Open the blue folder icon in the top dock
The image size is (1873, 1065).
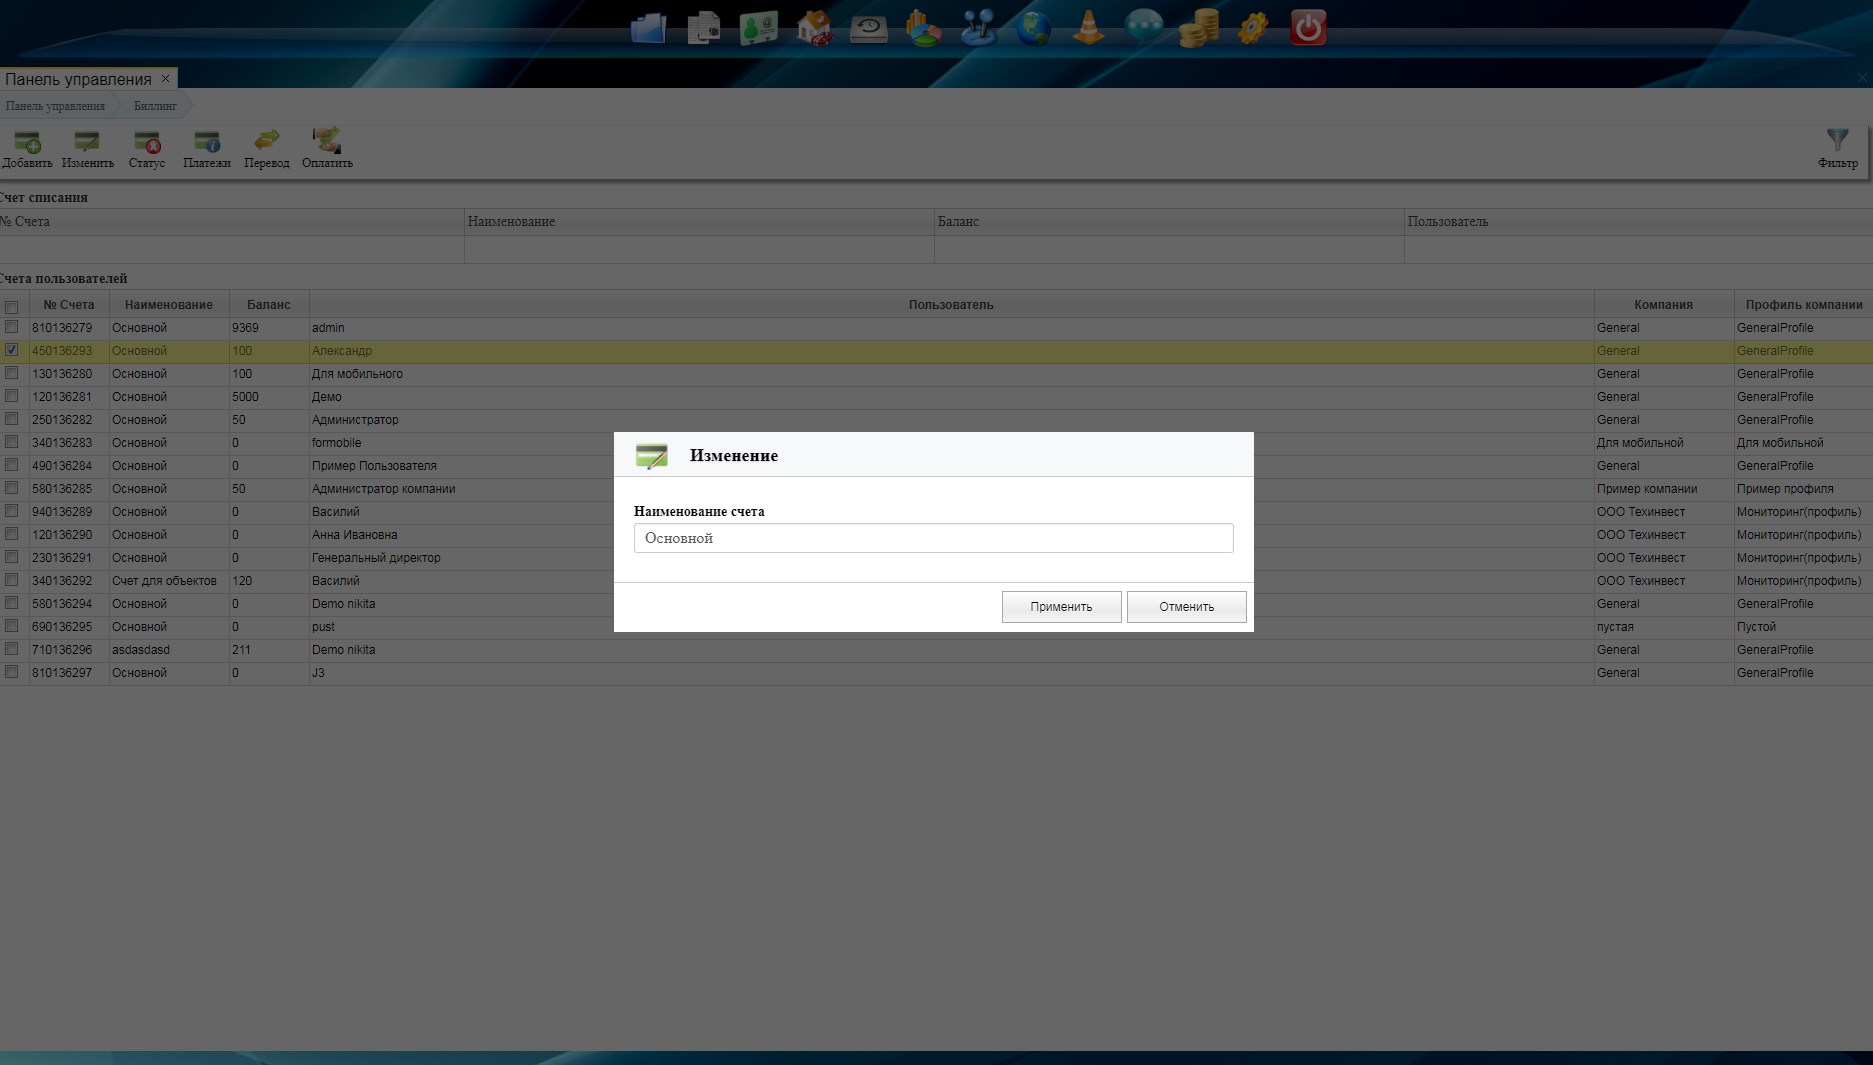coord(648,27)
